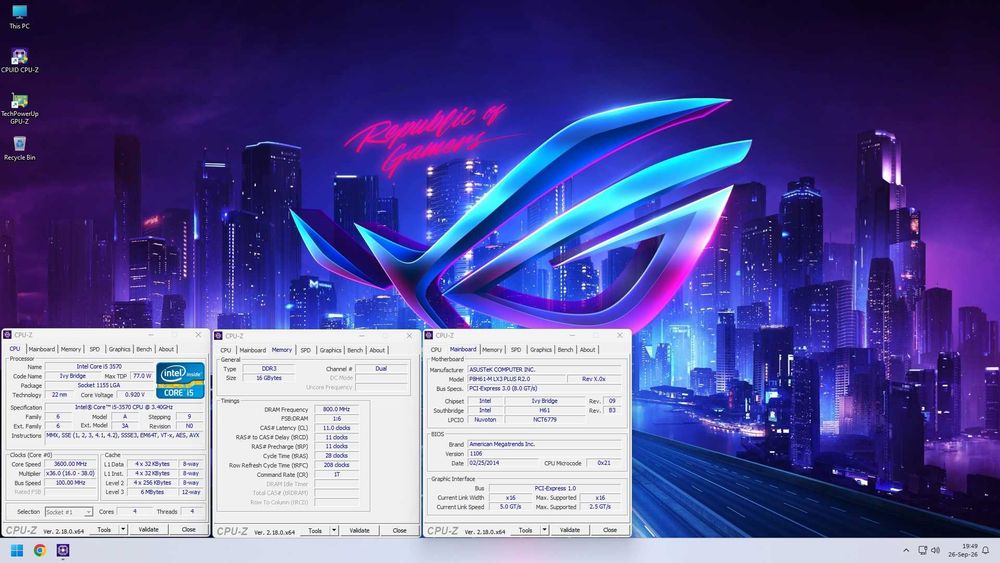Go to About tab in the Motherboard CPU-Z window

click(x=588, y=349)
